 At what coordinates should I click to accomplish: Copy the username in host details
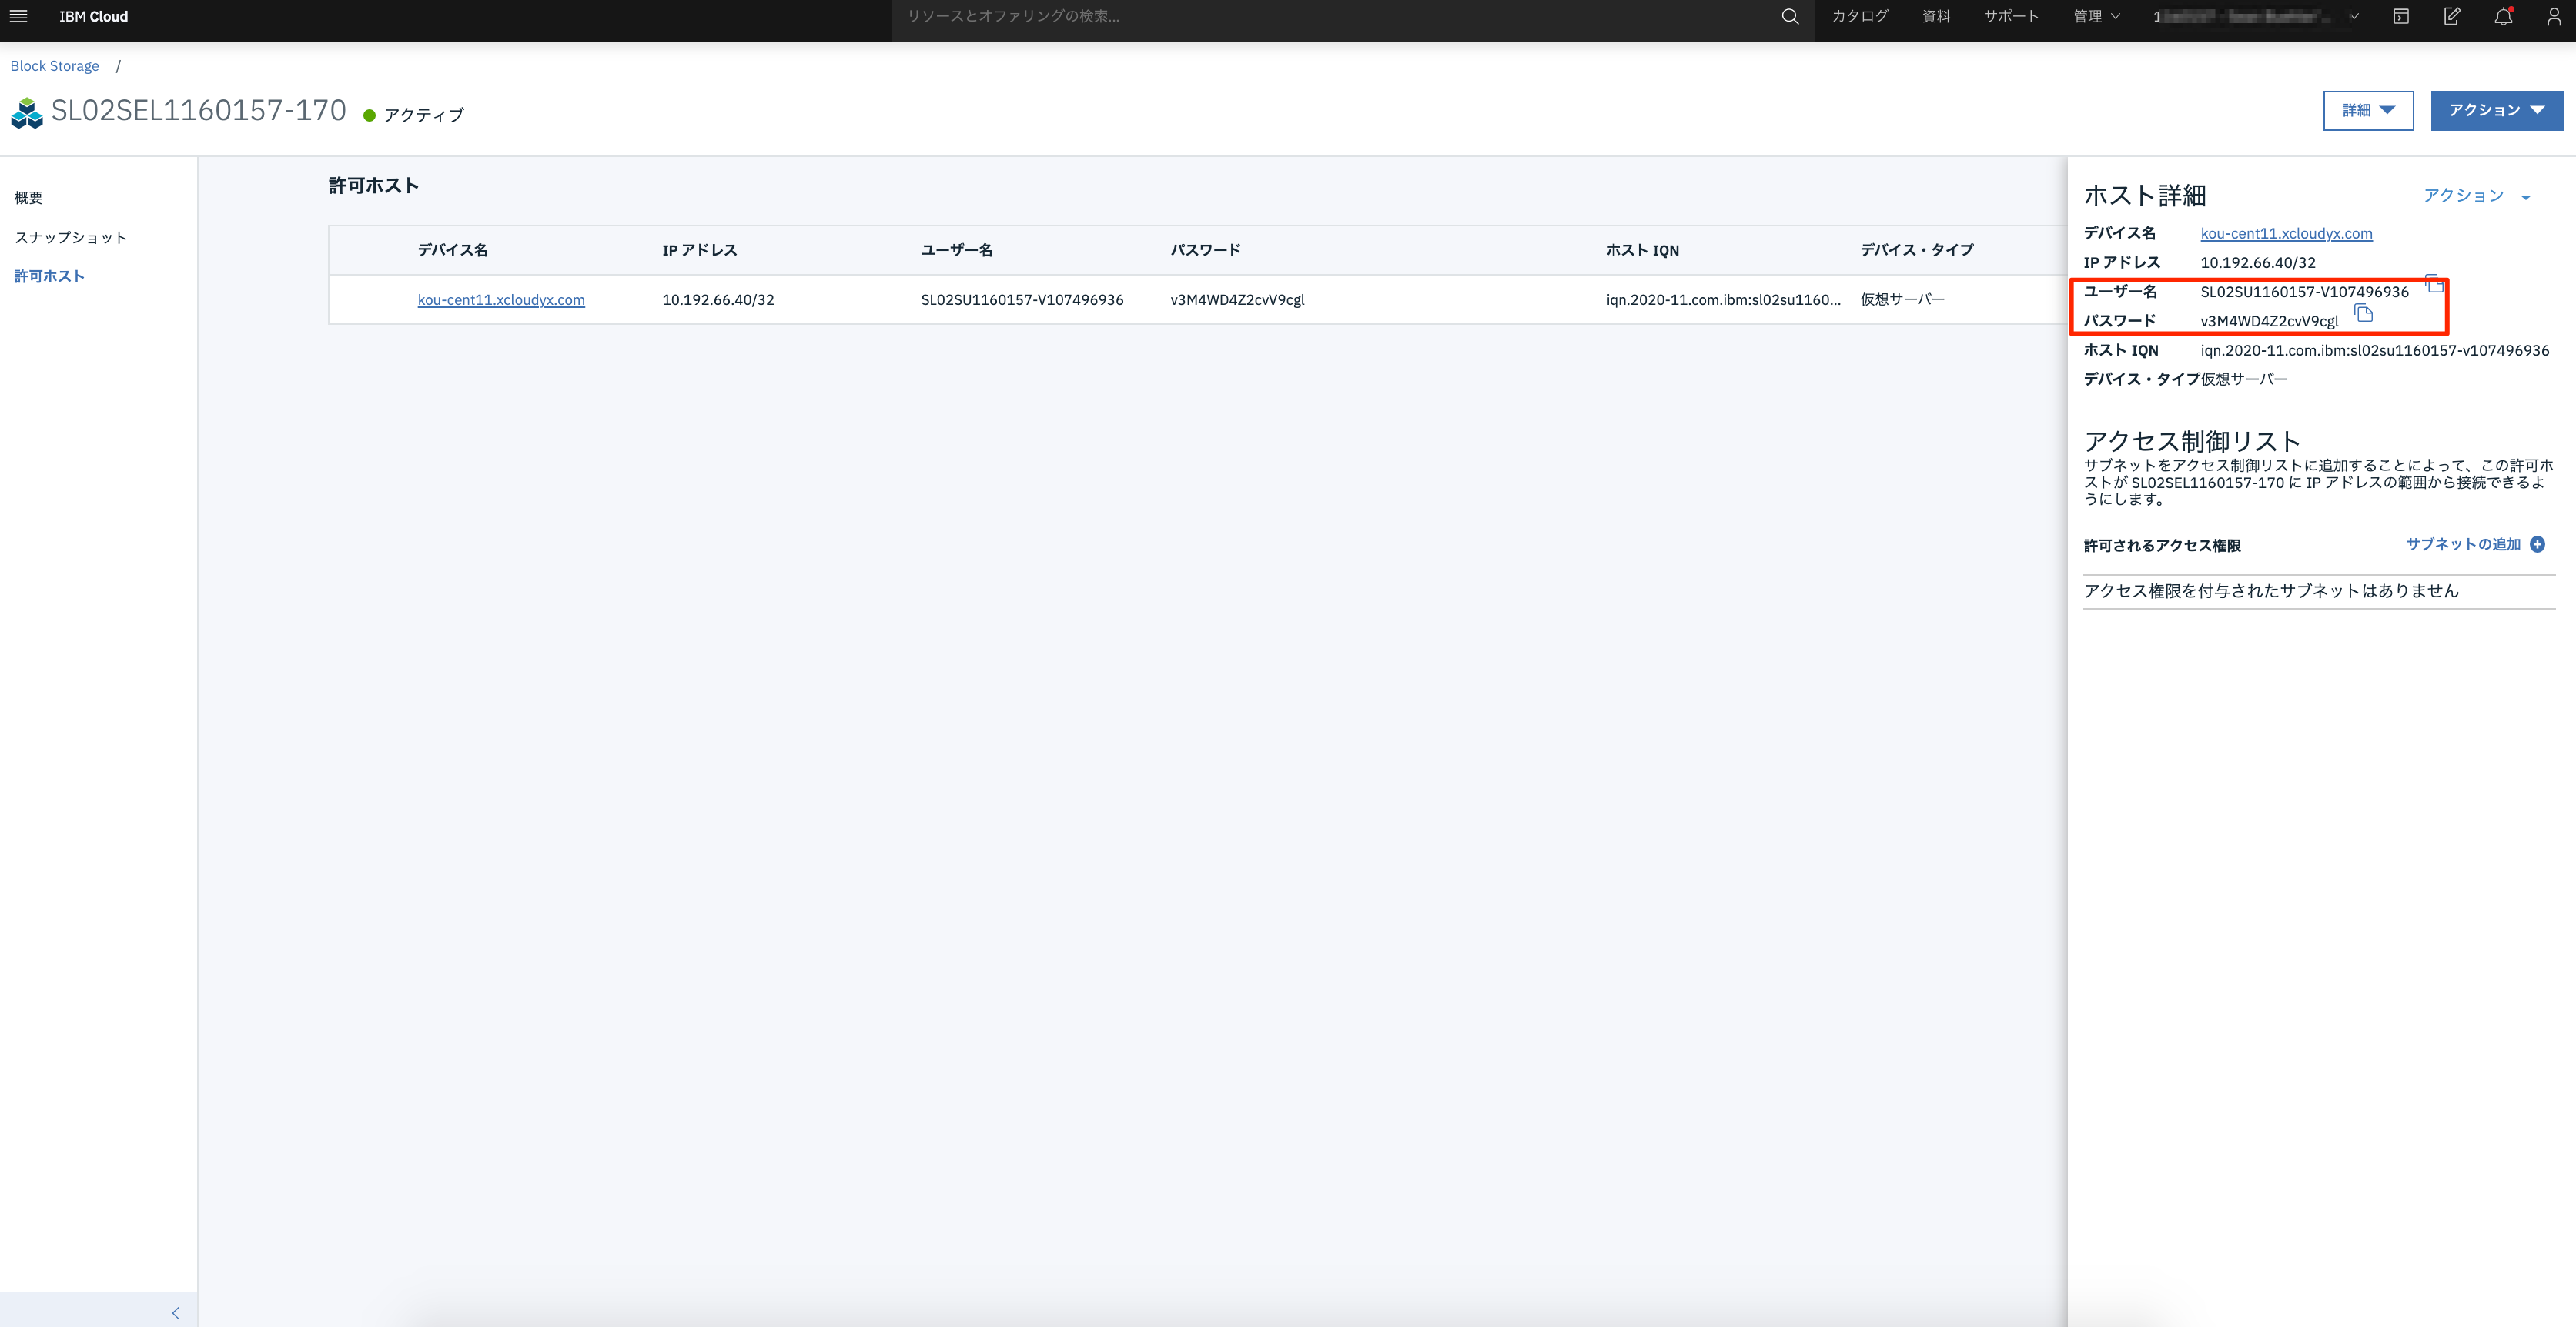[2434, 284]
